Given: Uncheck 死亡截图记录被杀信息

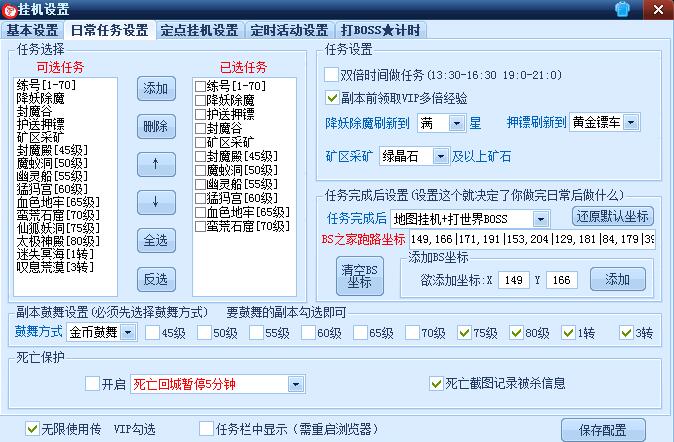Looking at the screenshot, I should click(x=436, y=383).
